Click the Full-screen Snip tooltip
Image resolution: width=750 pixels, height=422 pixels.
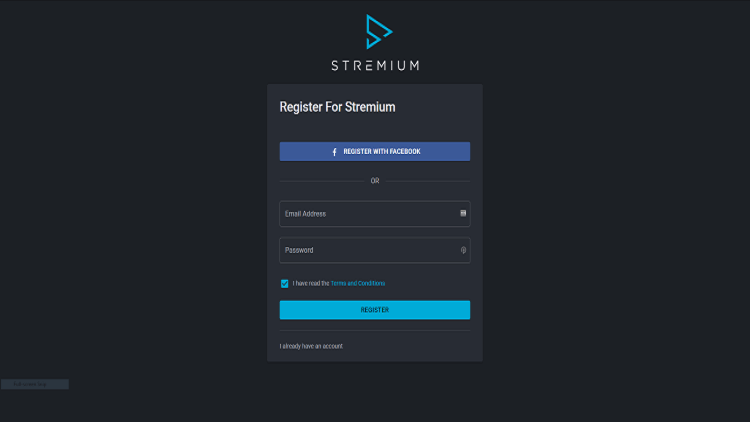tap(34, 384)
